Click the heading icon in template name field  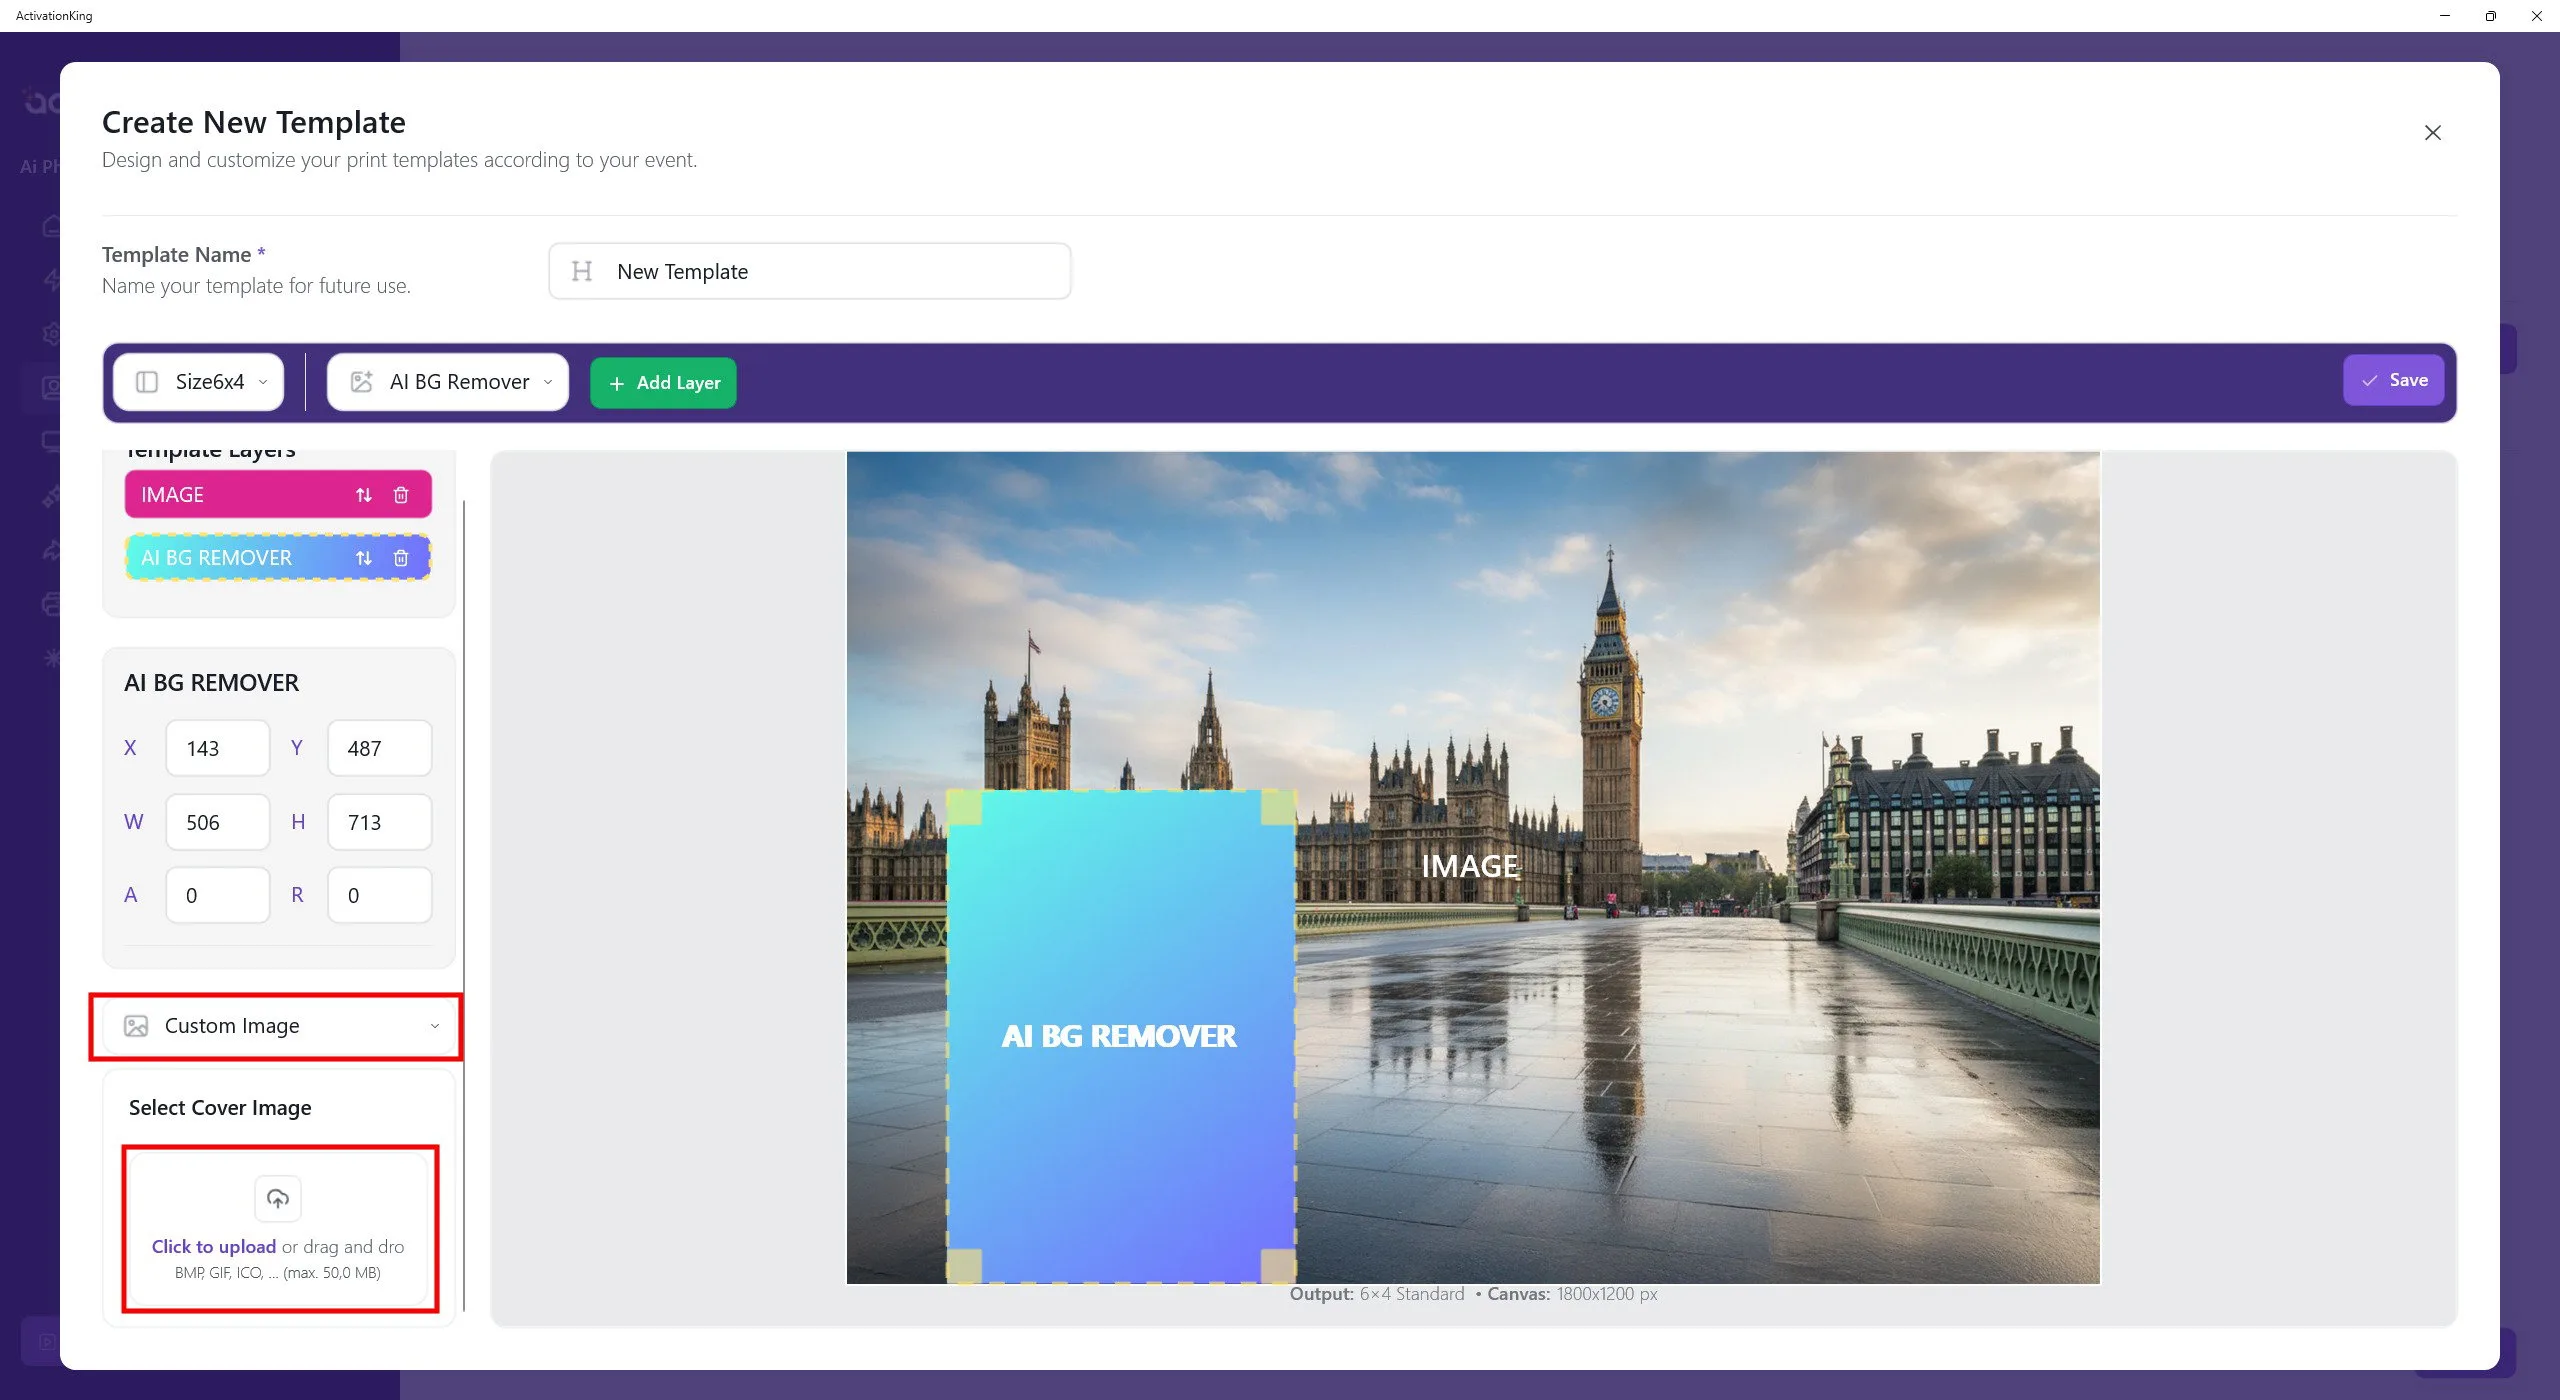[582, 271]
